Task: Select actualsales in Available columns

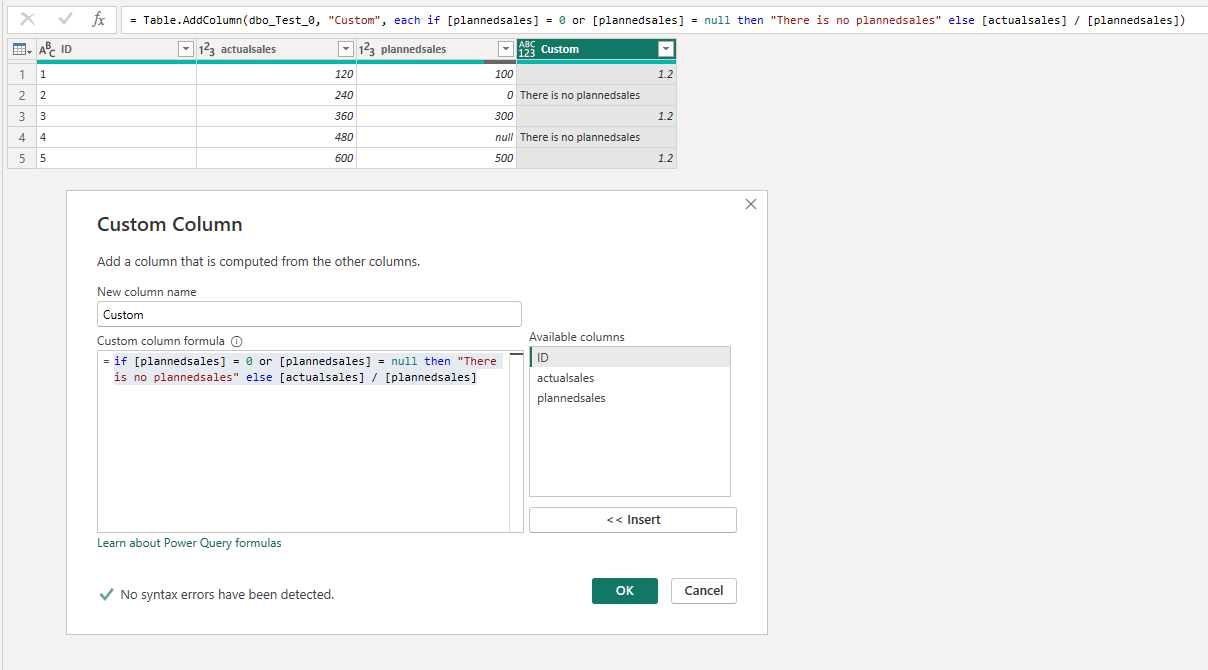Action: 630,378
